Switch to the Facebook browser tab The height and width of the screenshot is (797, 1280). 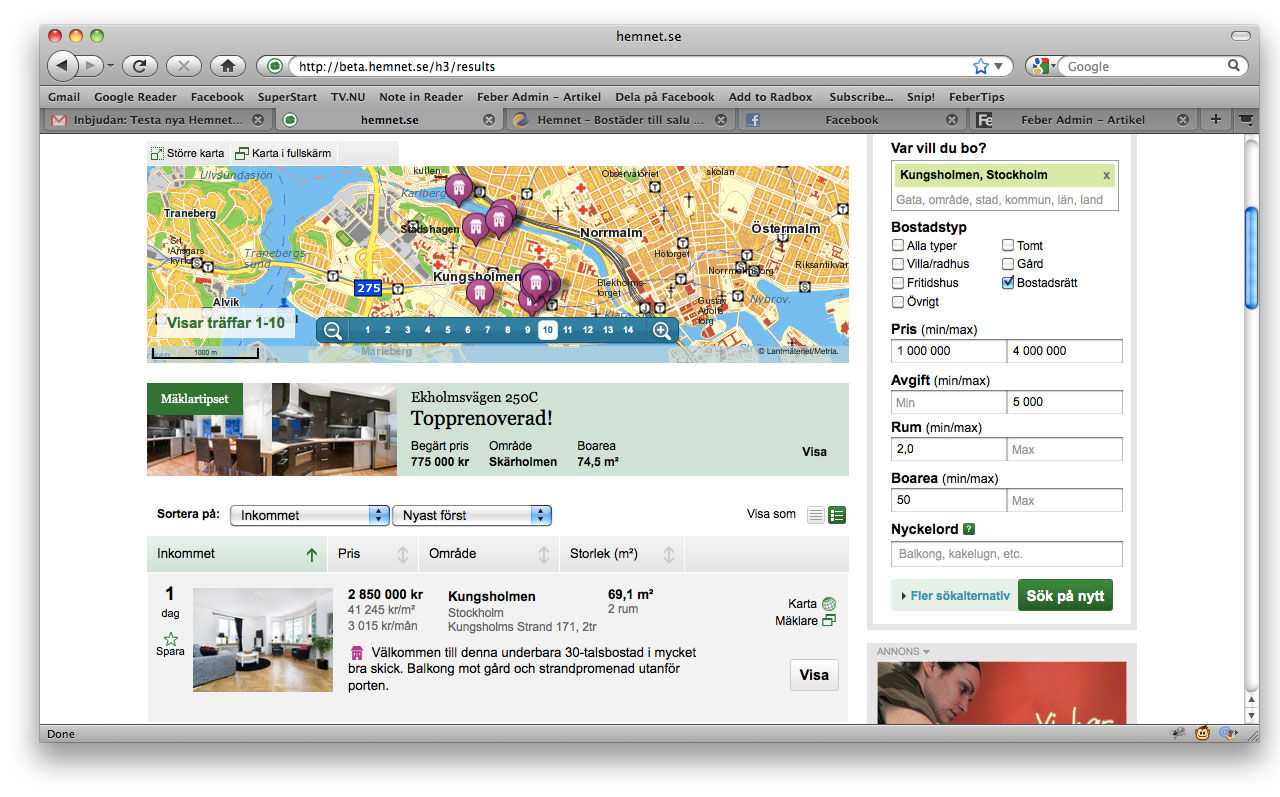[851, 120]
